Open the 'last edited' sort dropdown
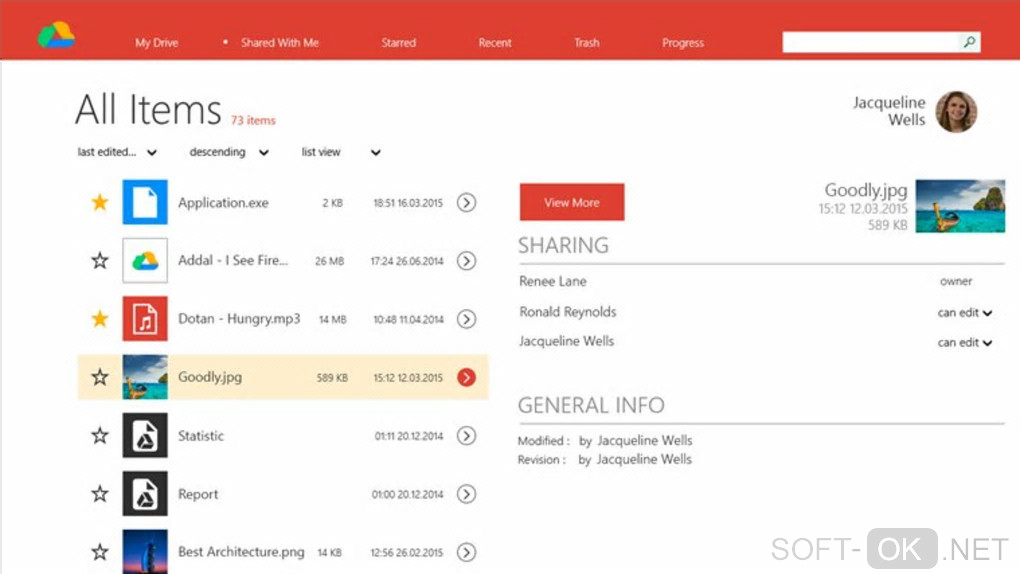The width and height of the screenshot is (1020, 574). (x=117, y=152)
